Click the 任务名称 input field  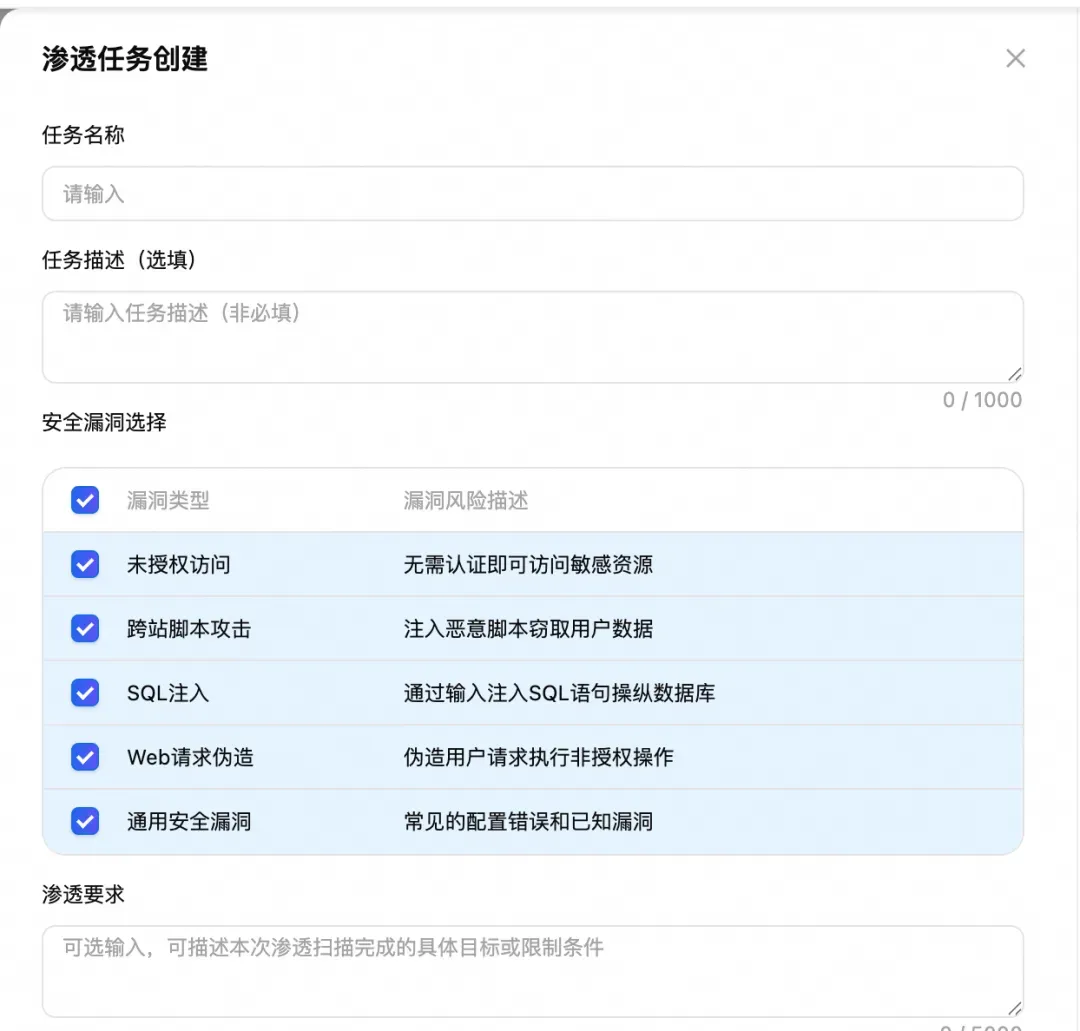(532, 194)
